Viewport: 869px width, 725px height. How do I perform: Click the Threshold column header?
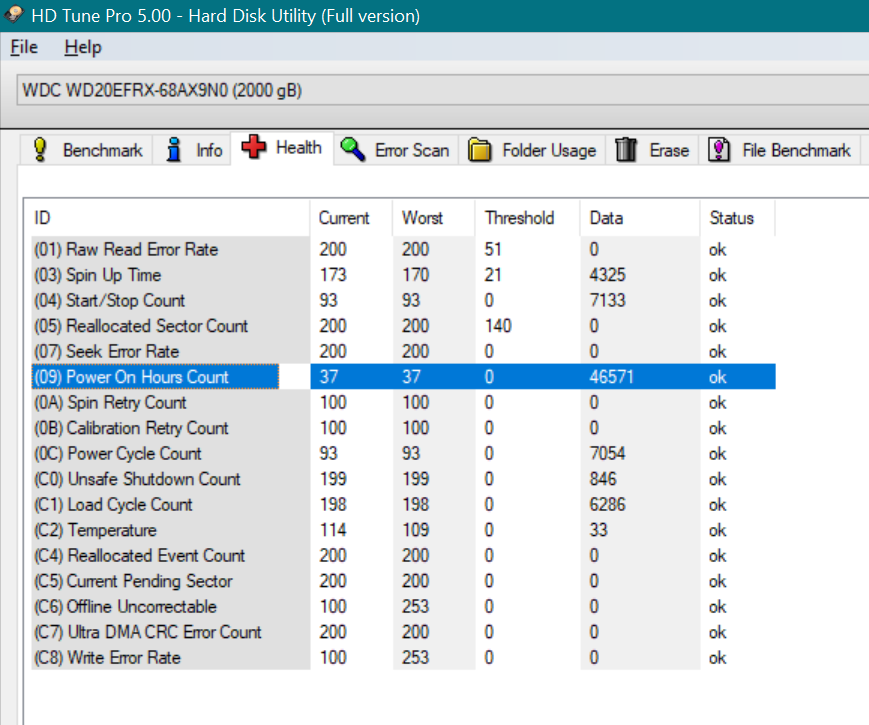[x=518, y=218]
